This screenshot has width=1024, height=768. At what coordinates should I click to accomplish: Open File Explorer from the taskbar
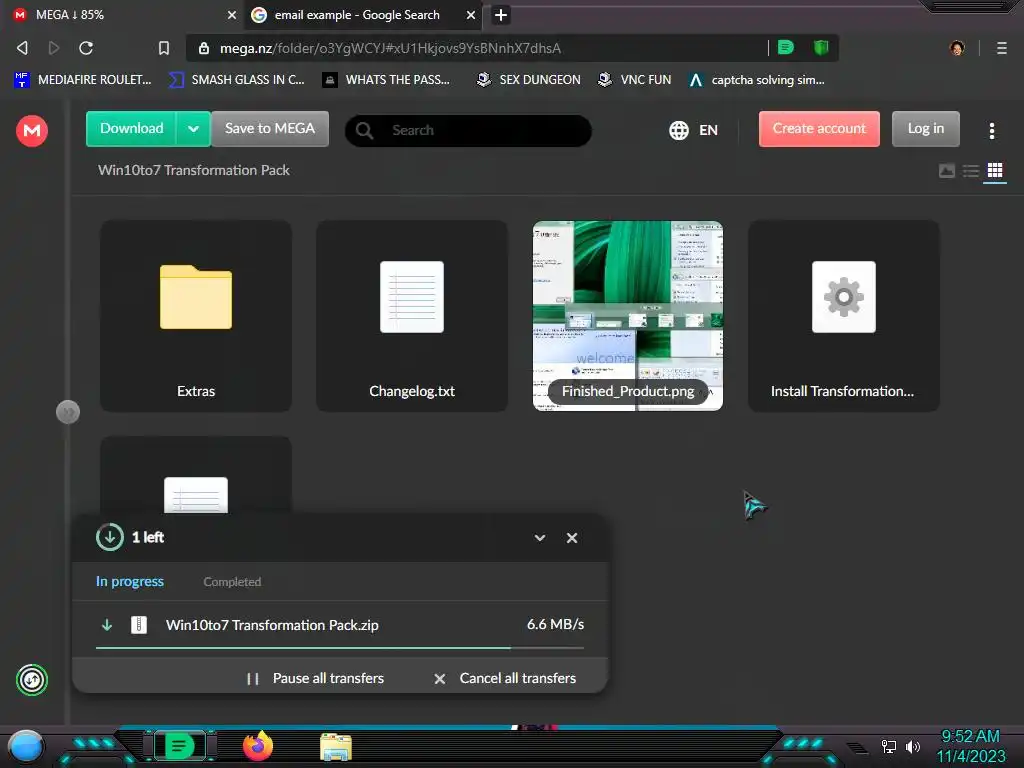(336, 747)
